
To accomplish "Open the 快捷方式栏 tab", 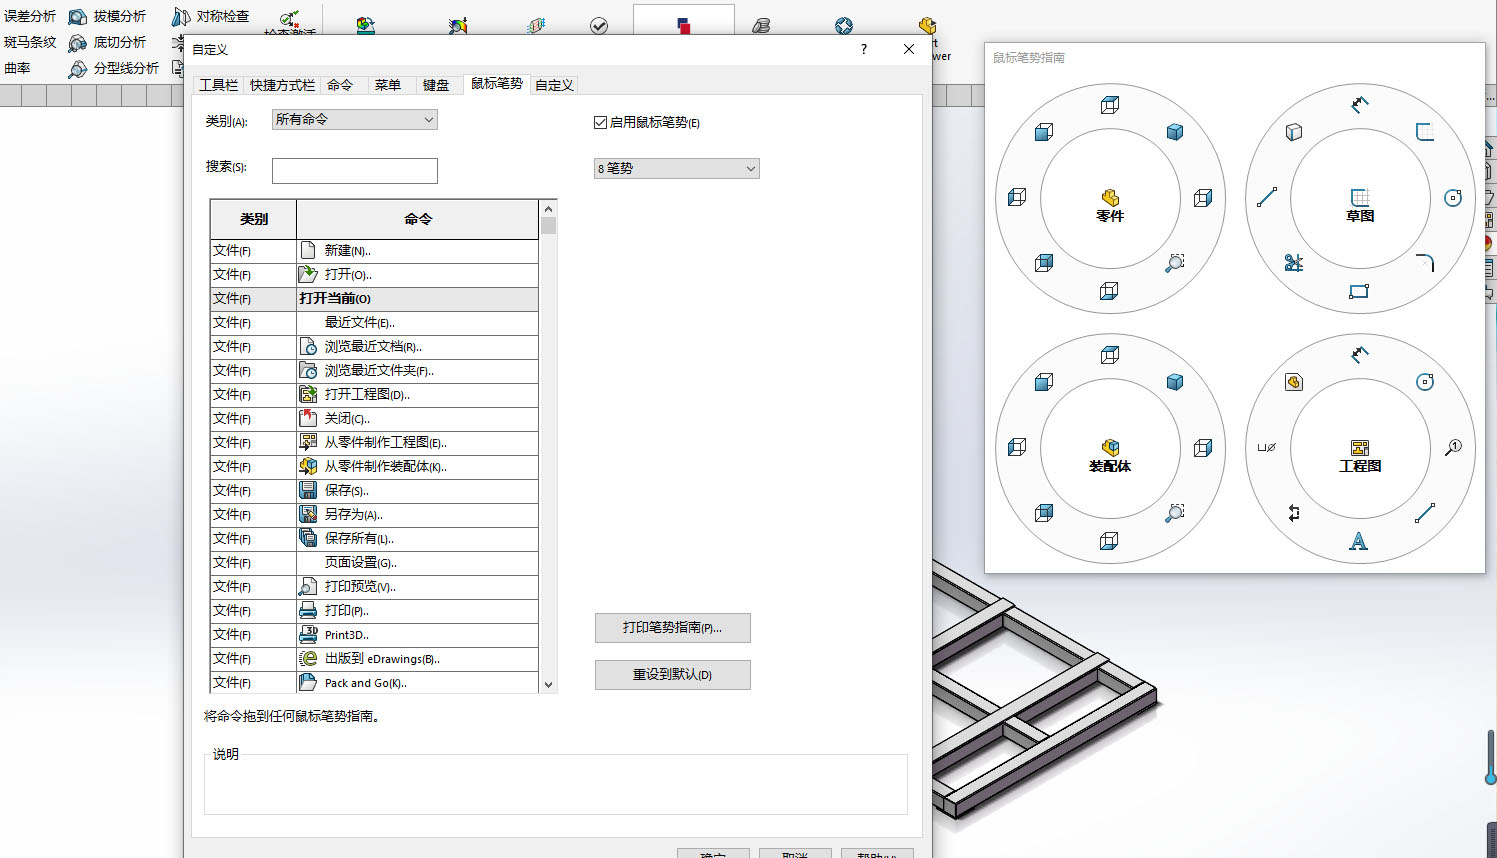I will pos(282,85).
